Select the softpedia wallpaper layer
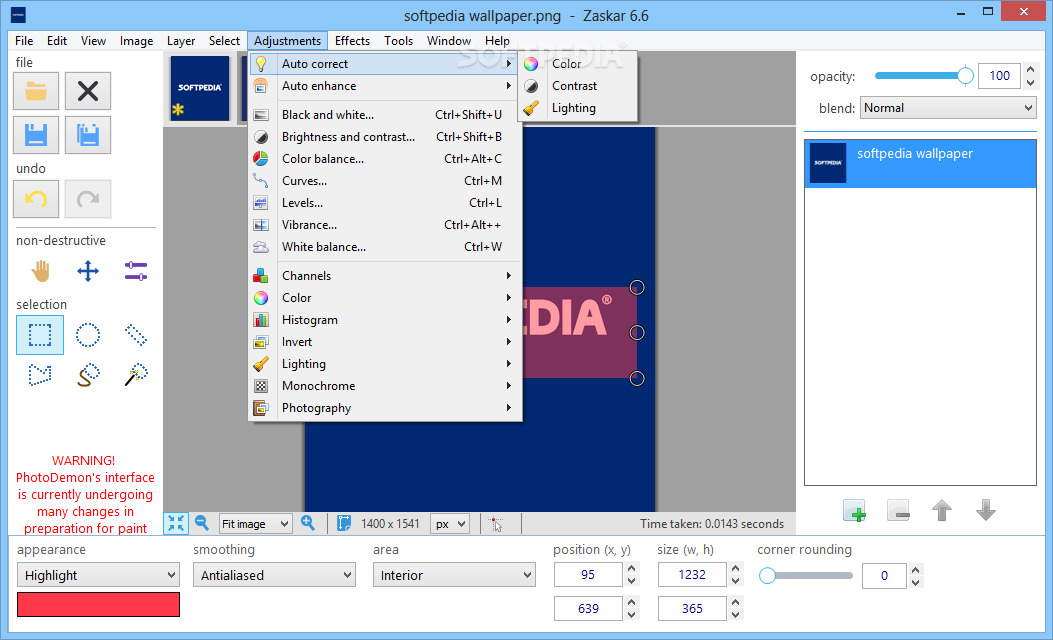The height and width of the screenshot is (640, 1053). 920,163
